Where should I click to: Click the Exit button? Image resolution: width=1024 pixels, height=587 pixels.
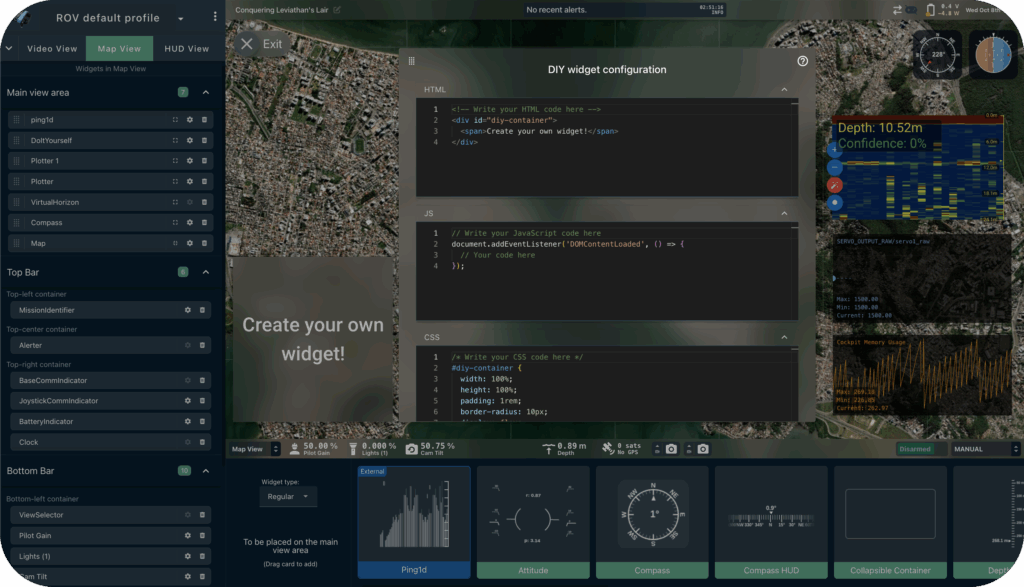(x=259, y=43)
